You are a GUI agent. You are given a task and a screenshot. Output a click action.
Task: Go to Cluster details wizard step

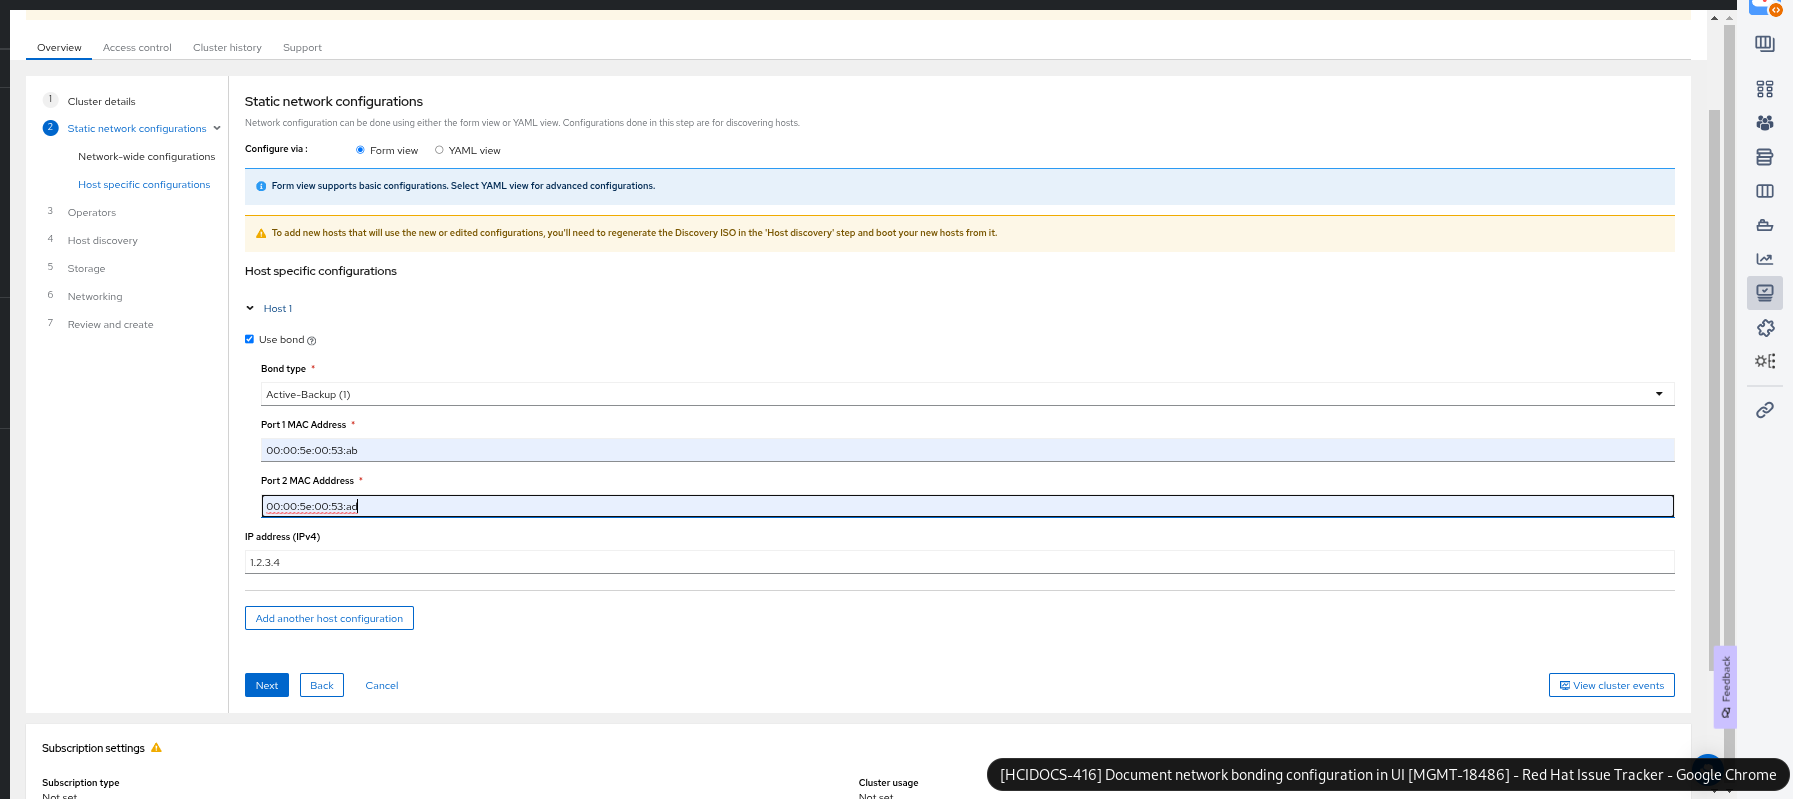pos(102,101)
